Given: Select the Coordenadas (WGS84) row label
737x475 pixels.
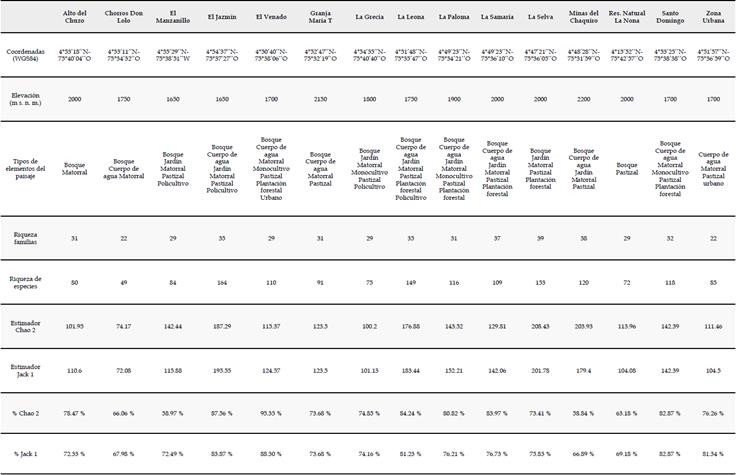Looking at the screenshot, I should (27, 54).
